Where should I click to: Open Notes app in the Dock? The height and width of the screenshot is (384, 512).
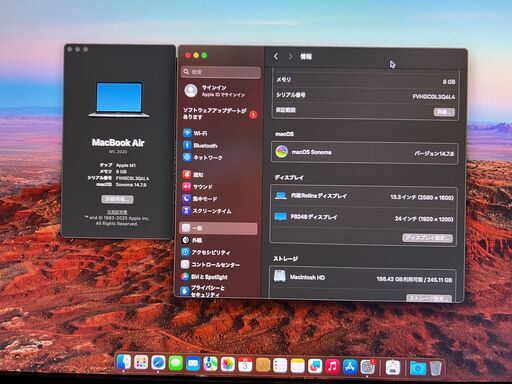coord(297,366)
